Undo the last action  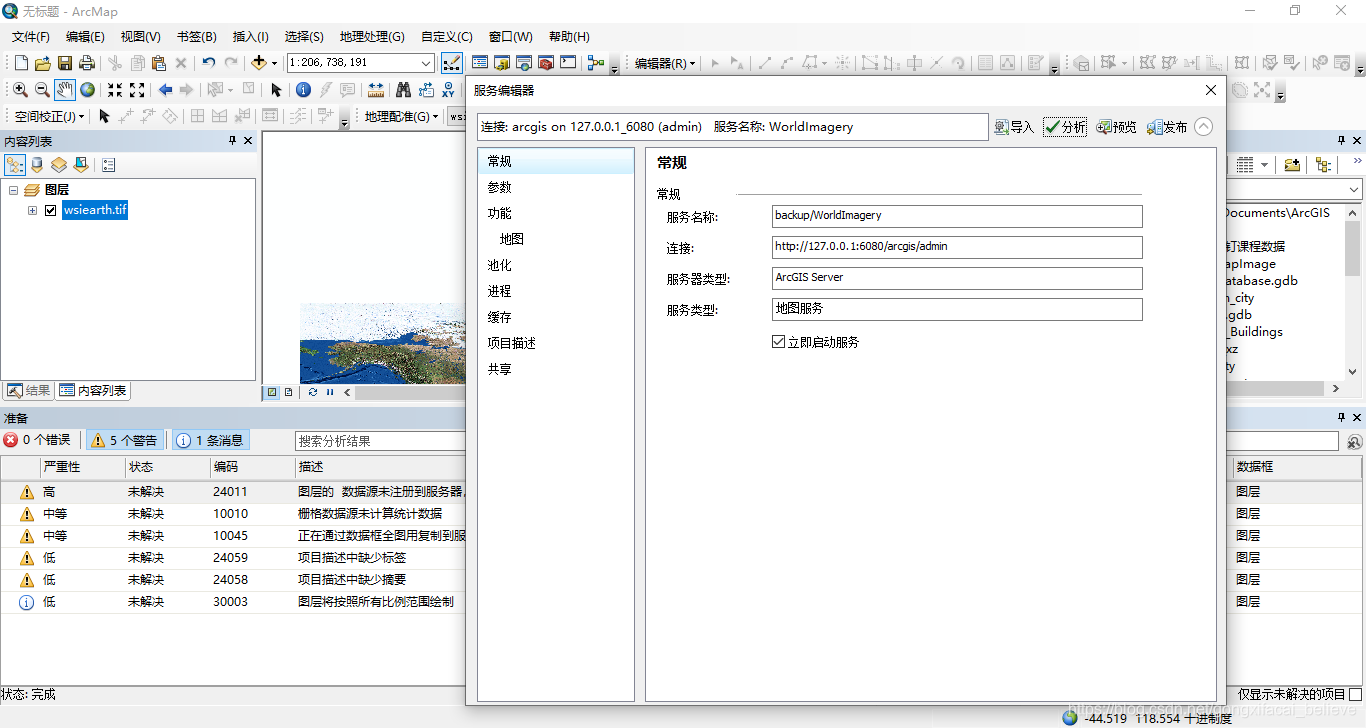point(208,63)
